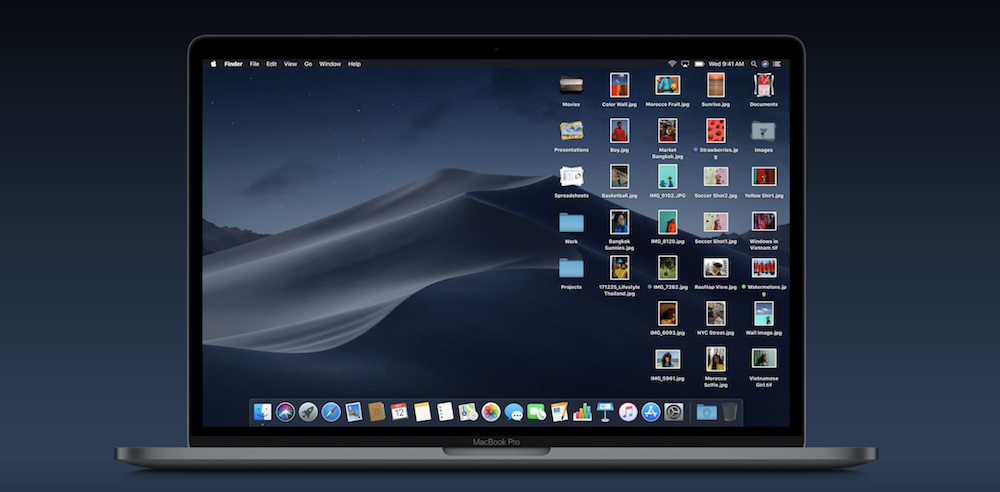Image resolution: width=1000 pixels, height=492 pixels.
Task: Open the Photos app in Dock
Action: coord(491,412)
